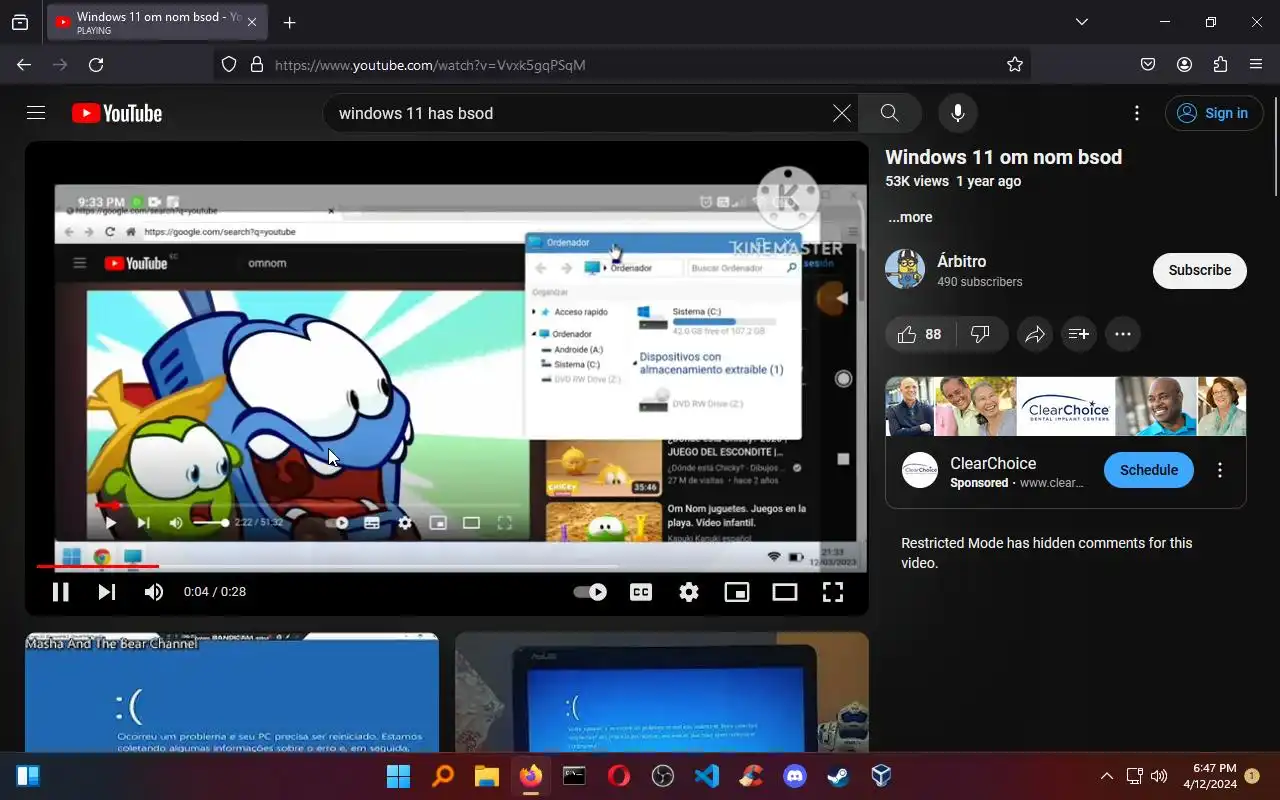
Task: Open the YouTube guide hamburger menu
Action: pyautogui.click(x=36, y=113)
